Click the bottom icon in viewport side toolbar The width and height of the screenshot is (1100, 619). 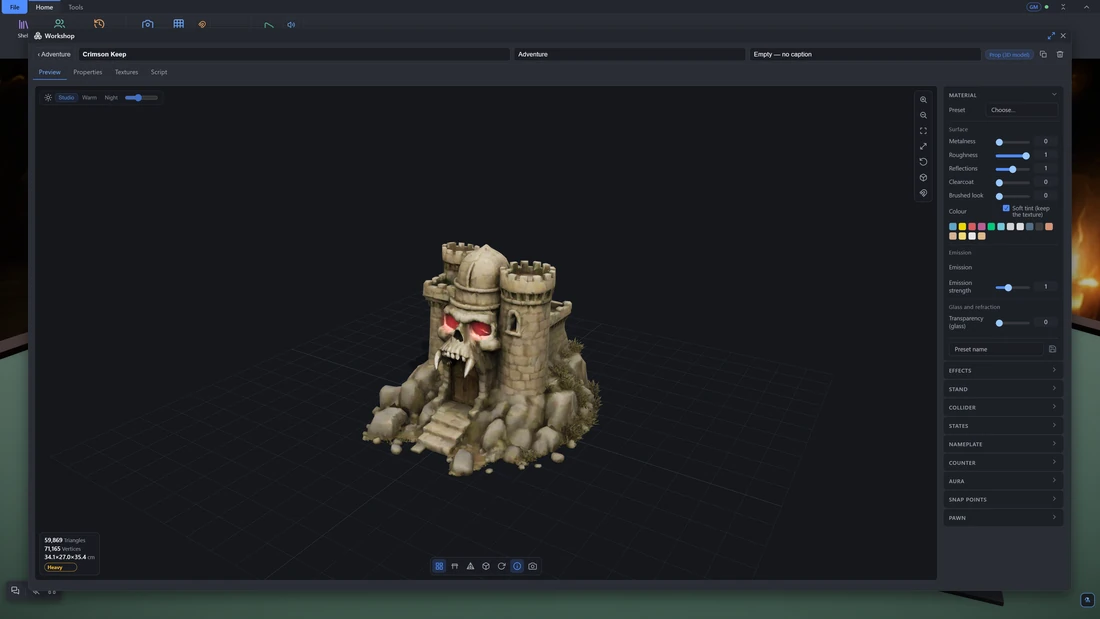(x=923, y=193)
